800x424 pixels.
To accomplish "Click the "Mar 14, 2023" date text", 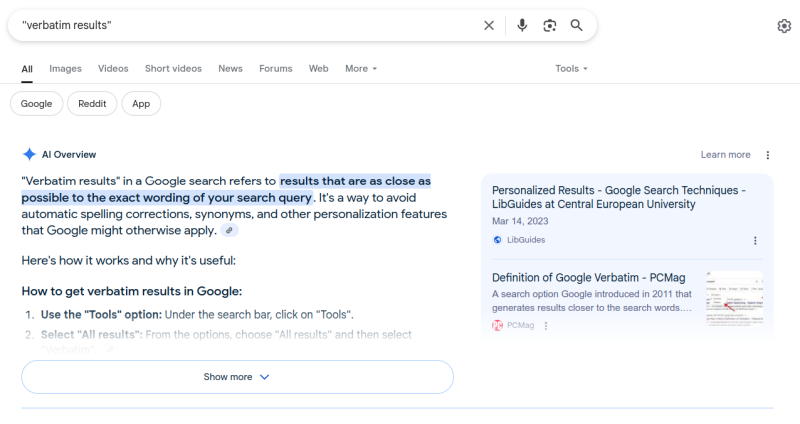I will 520,221.
